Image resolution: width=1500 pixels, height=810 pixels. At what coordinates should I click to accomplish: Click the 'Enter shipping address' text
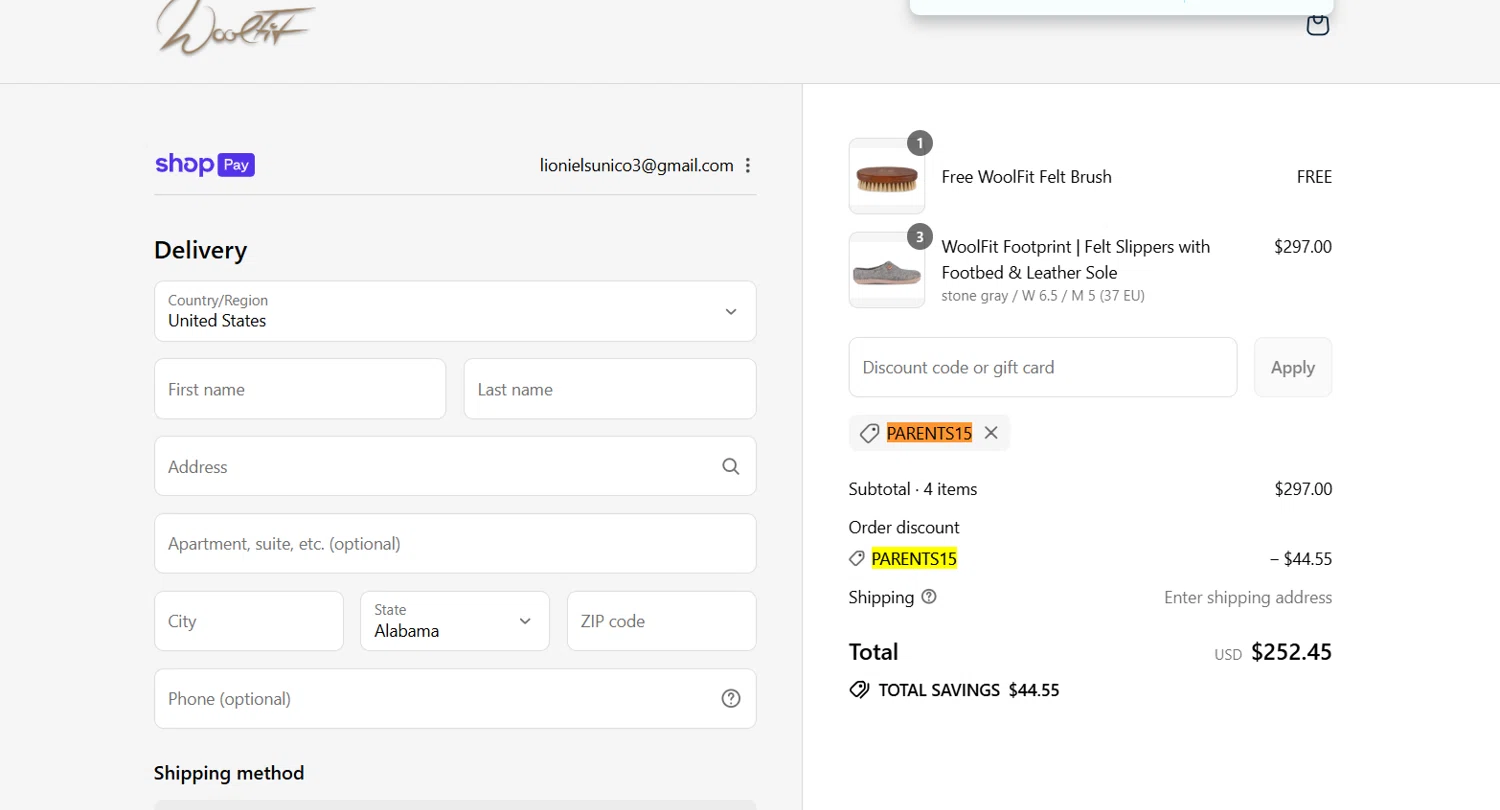[1248, 597]
